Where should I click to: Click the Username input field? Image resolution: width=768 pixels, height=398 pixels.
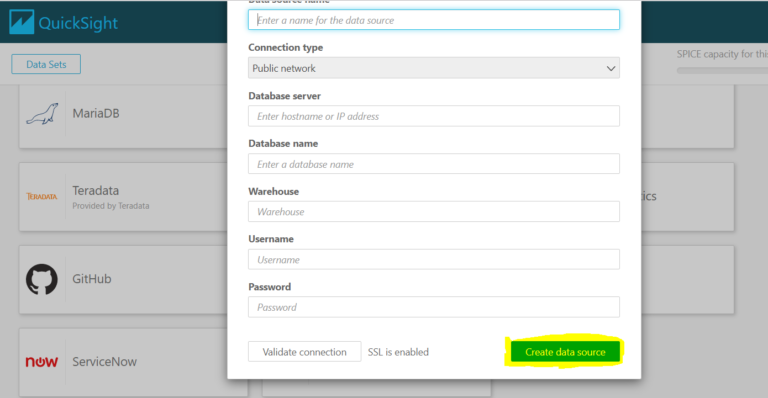[x=433, y=259]
